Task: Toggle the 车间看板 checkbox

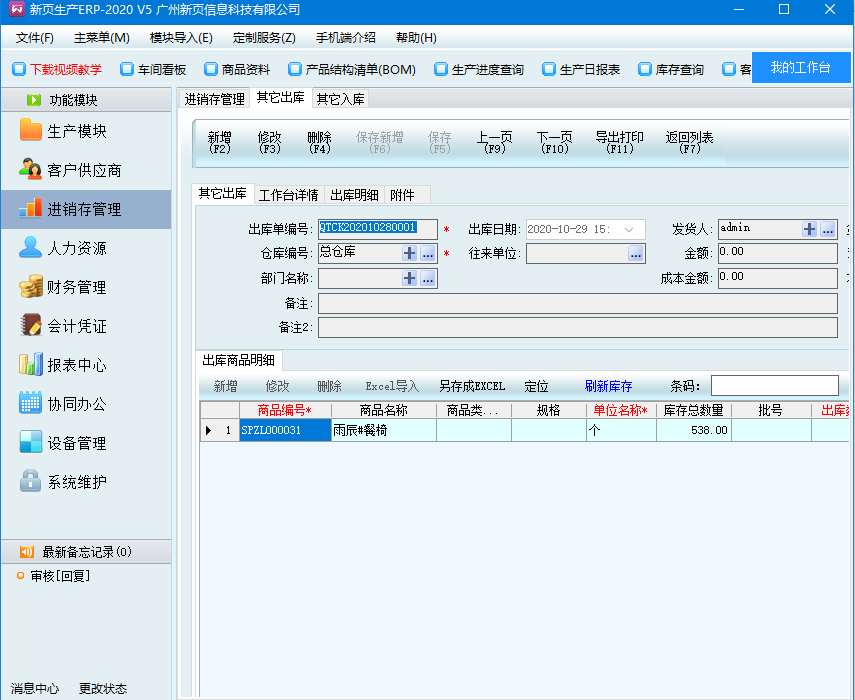Action: [x=127, y=70]
